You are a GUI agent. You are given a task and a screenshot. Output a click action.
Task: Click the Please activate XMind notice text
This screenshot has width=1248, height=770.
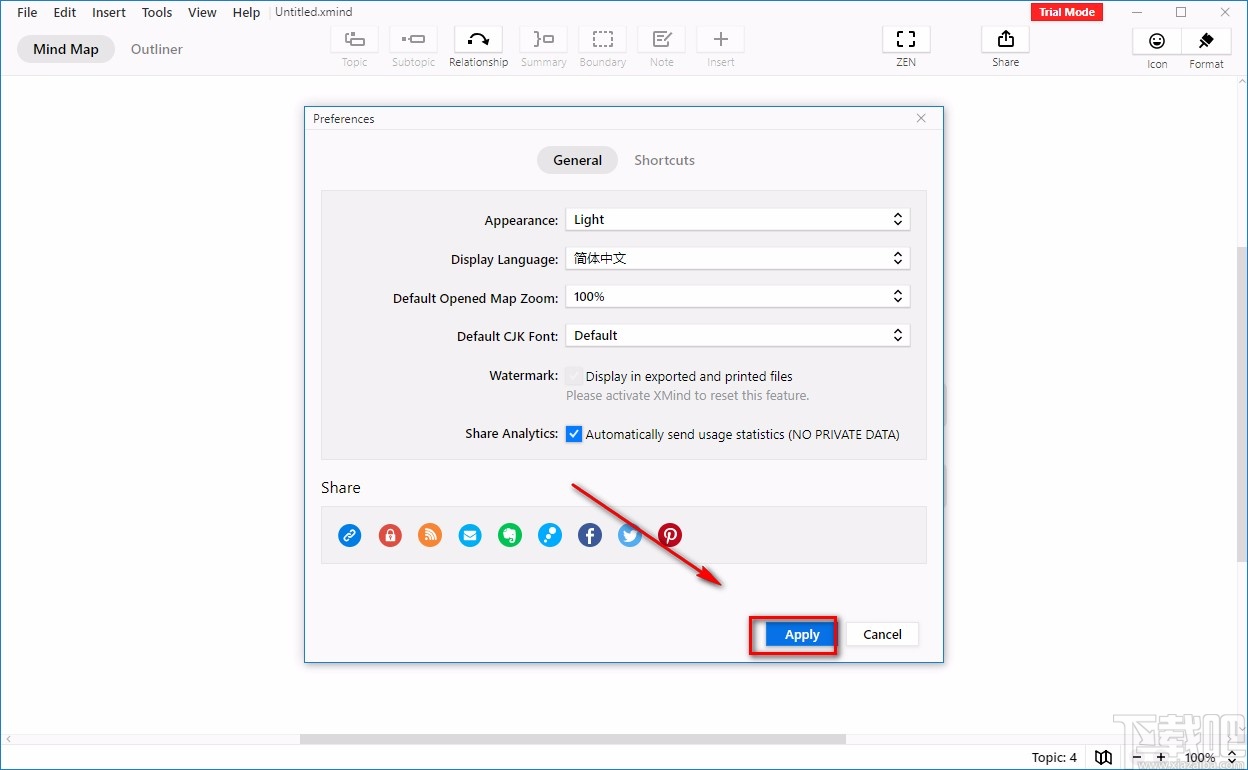(687, 395)
